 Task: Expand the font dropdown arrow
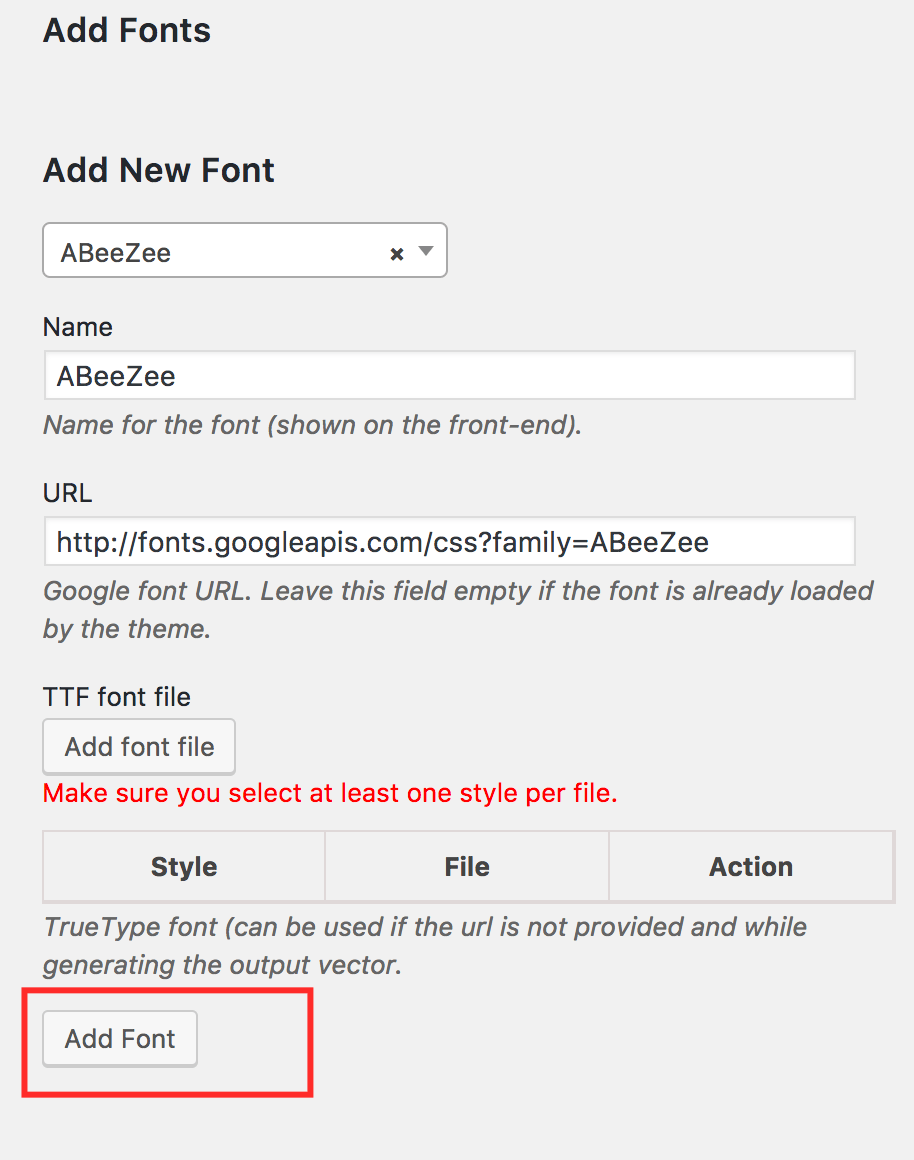[426, 252]
